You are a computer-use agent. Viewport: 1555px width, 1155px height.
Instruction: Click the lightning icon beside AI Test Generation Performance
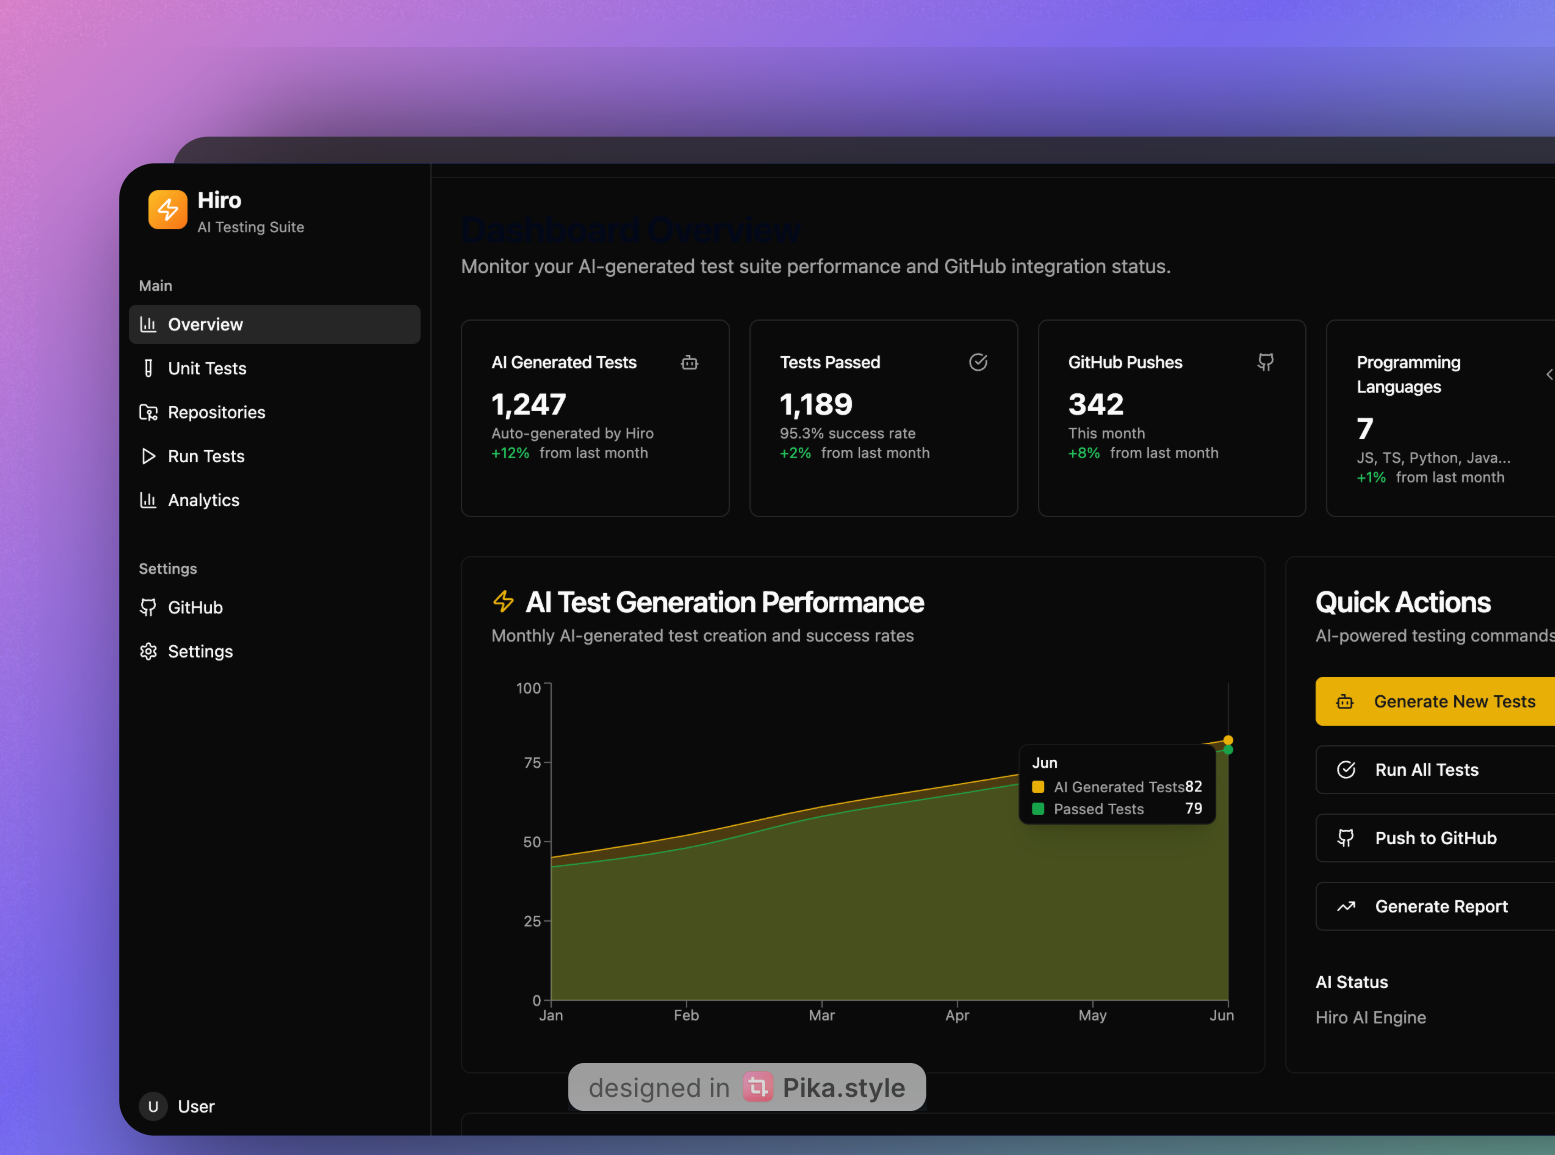coord(504,601)
